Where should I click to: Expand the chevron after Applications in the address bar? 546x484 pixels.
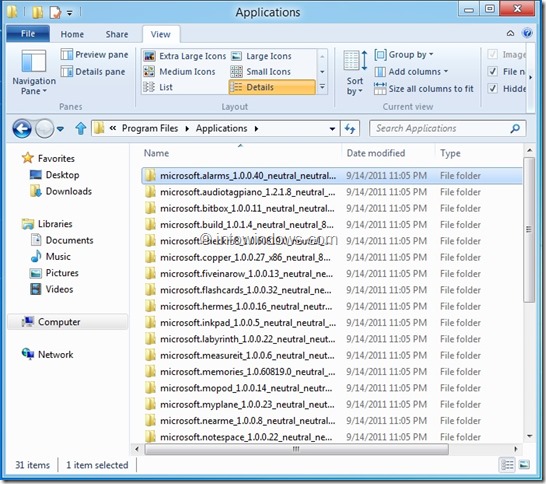click(257, 128)
